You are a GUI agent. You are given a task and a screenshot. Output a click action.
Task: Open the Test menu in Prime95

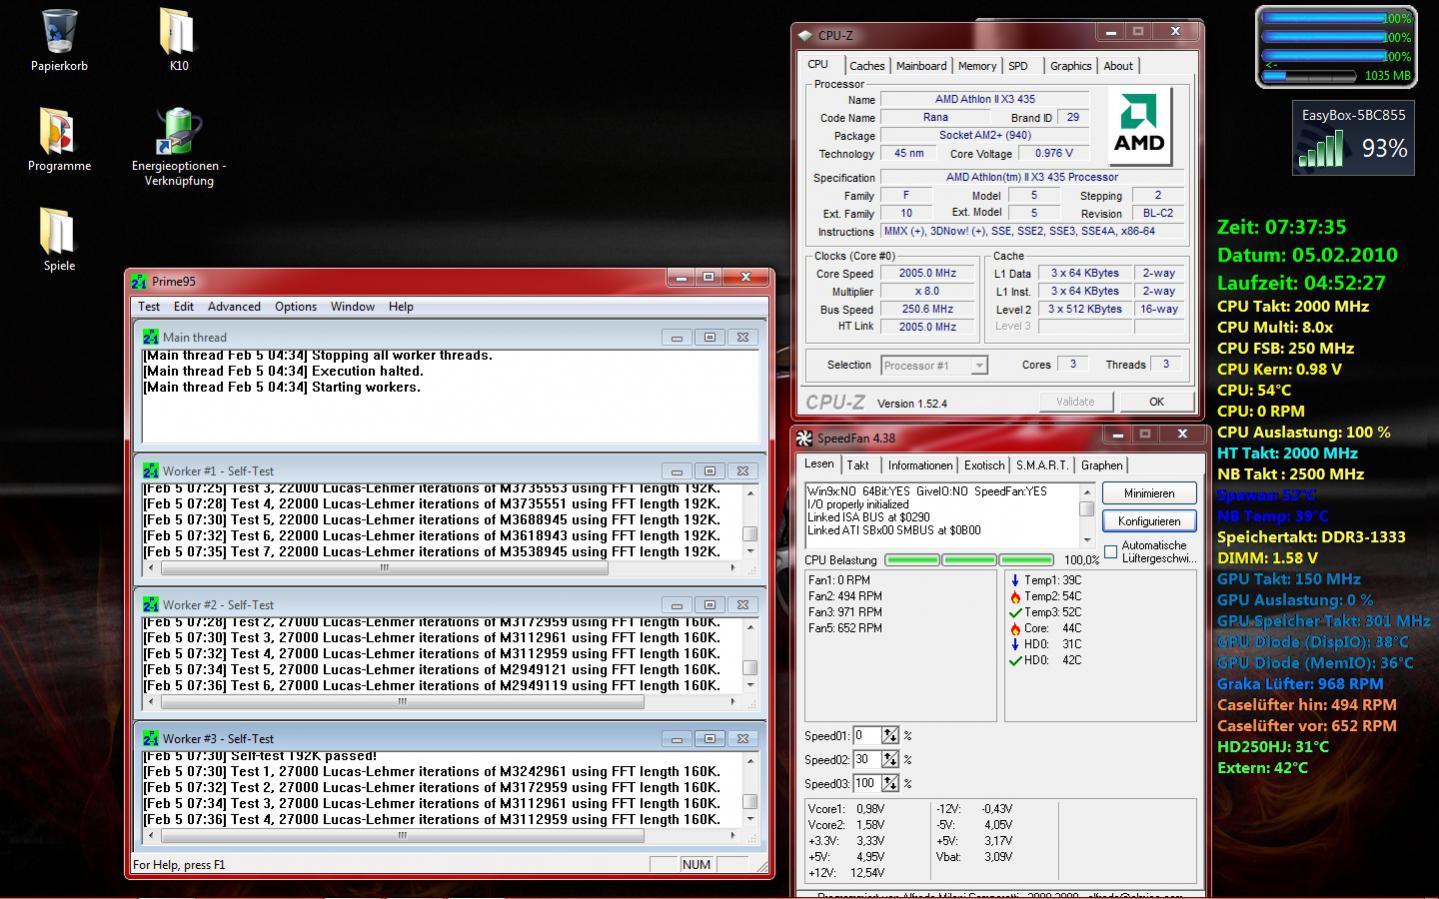(149, 307)
